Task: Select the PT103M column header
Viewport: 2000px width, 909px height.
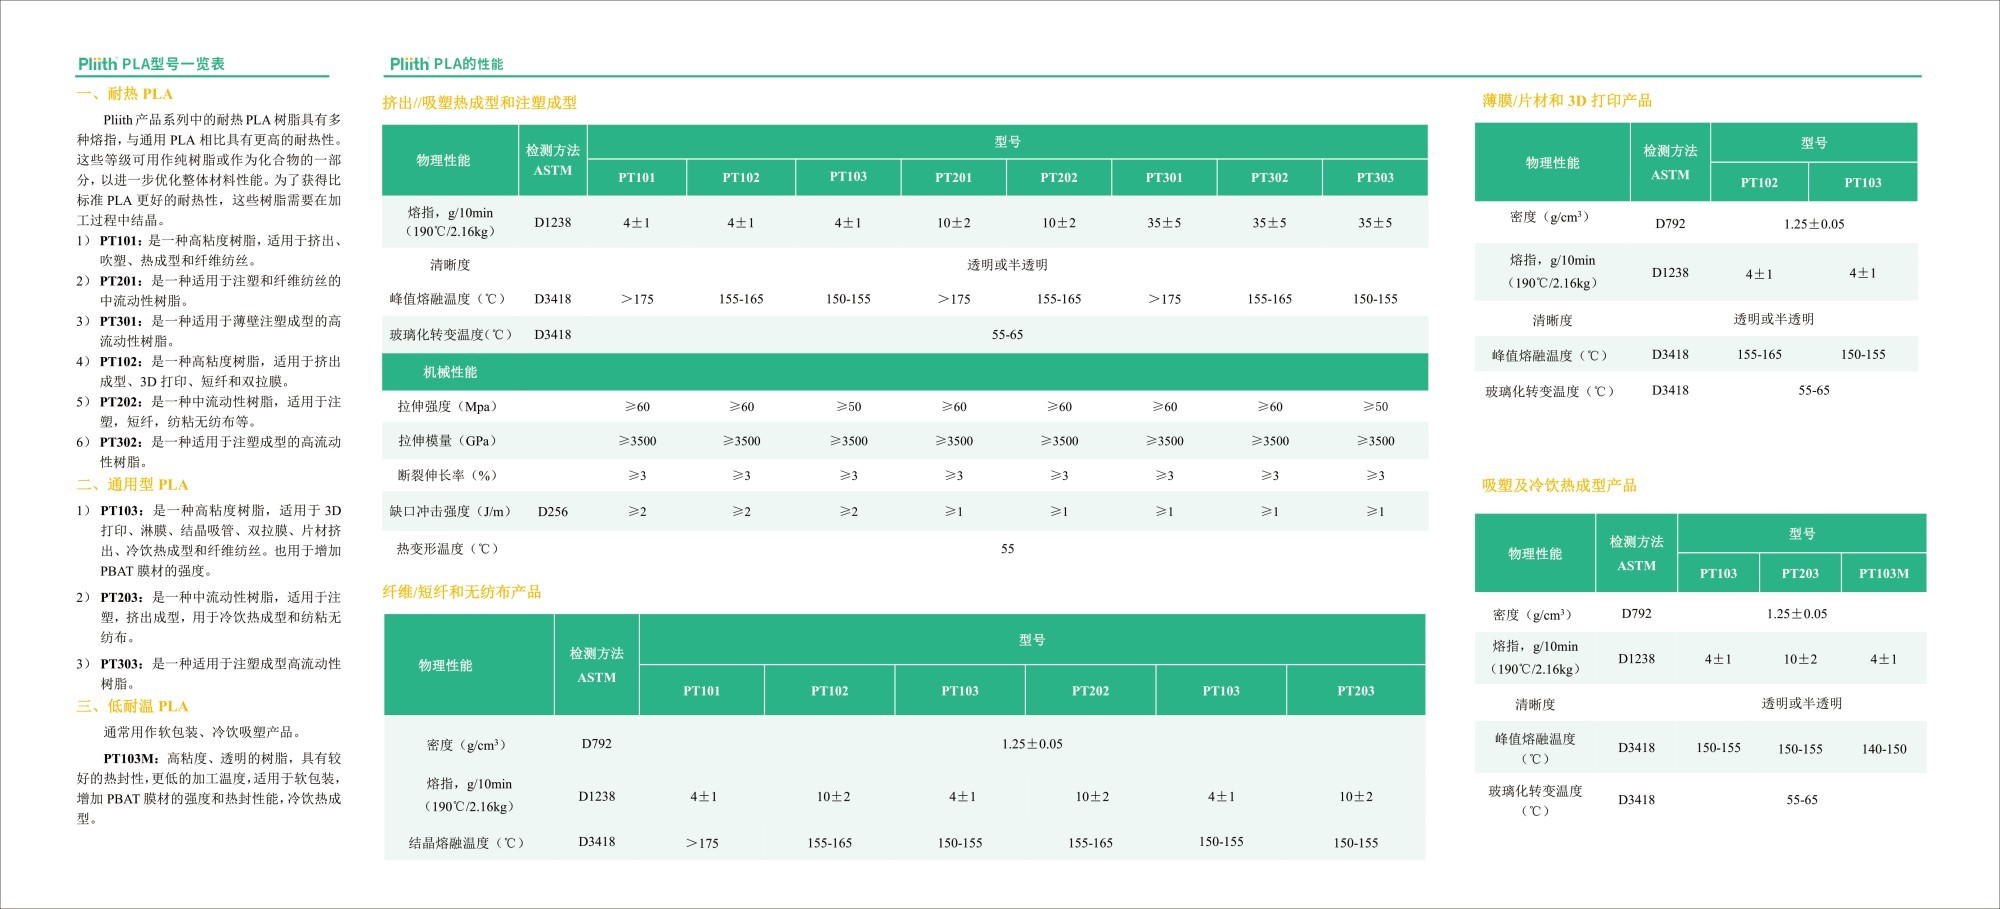Action: (x=1884, y=573)
